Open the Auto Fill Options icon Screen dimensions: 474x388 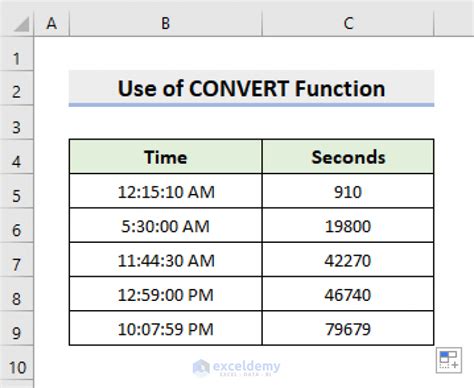pos(449,360)
